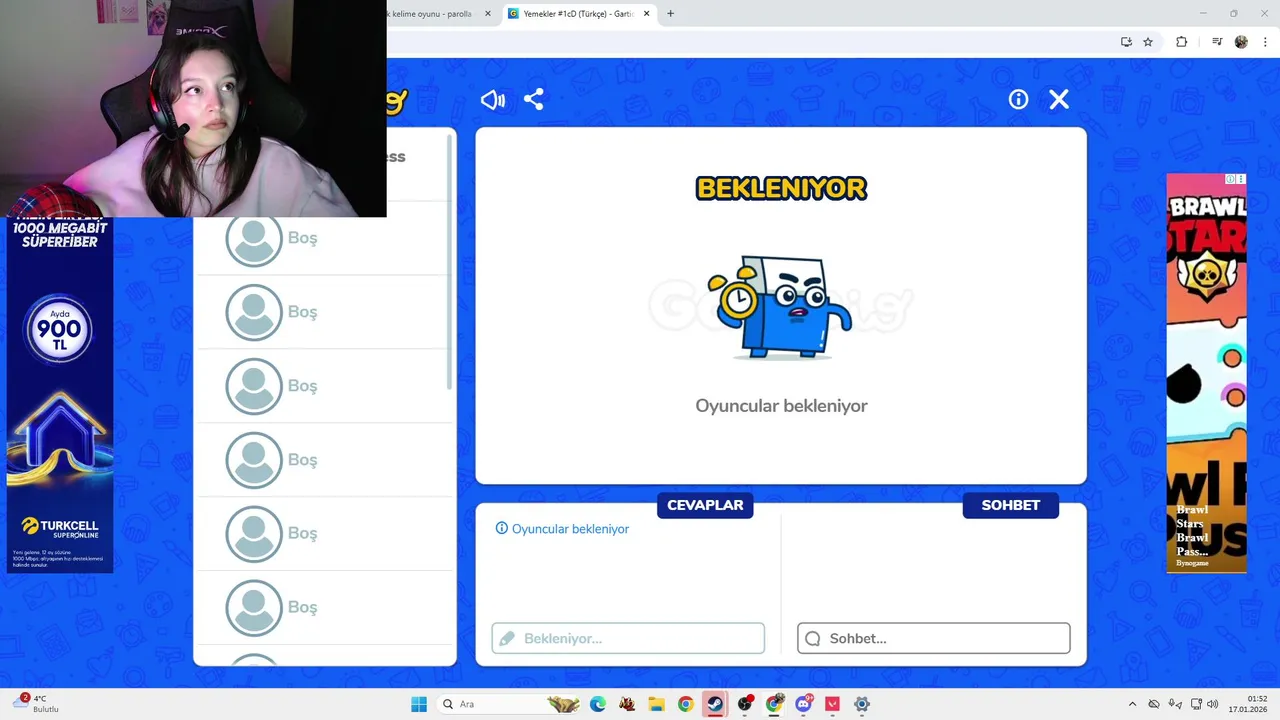This screenshot has width=1280, height=720.
Task: Click the BEKLENİYOR heading
Action: pyautogui.click(x=781, y=188)
